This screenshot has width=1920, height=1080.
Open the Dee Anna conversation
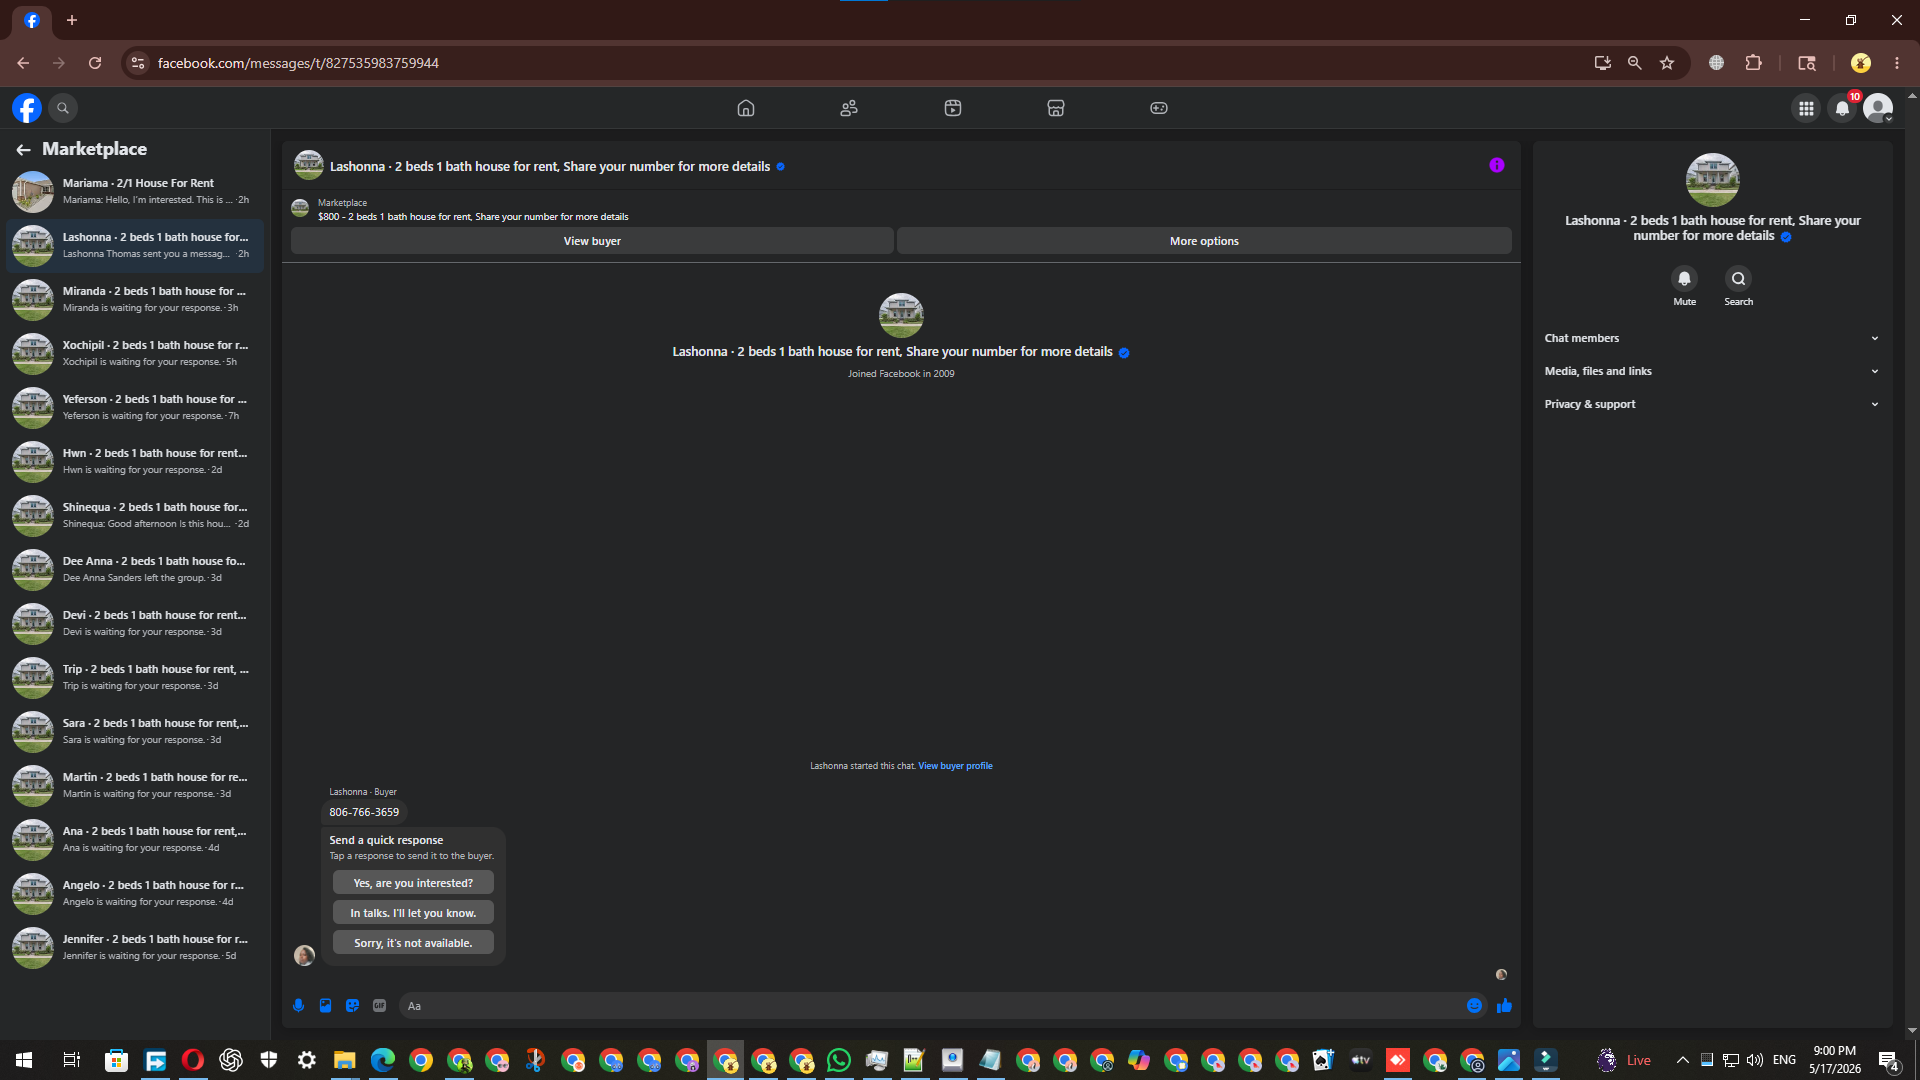[135, 570]
